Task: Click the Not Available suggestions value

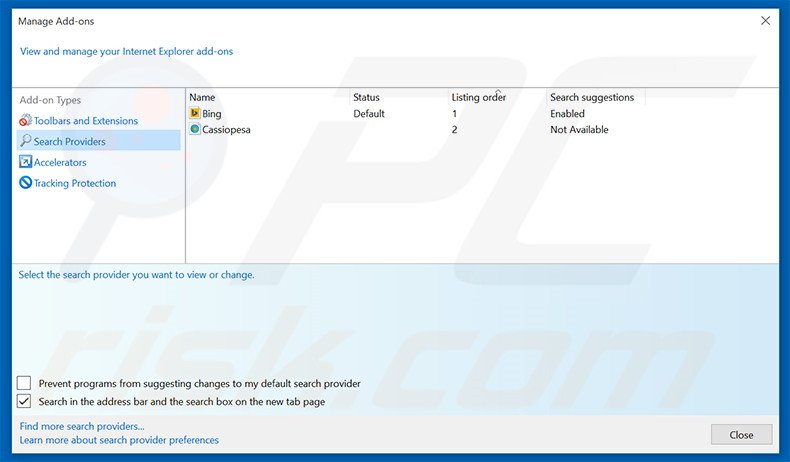Action: pyautogui.click(x=579, y=129)
